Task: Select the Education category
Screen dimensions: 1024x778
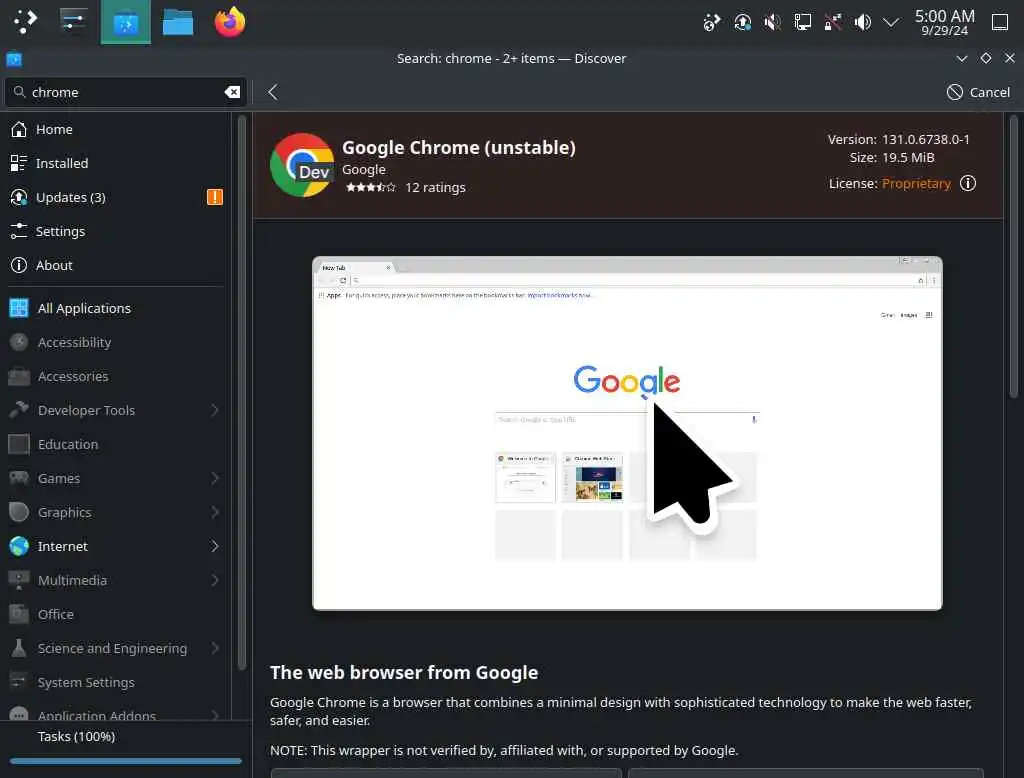Action: tap(116, 444)
